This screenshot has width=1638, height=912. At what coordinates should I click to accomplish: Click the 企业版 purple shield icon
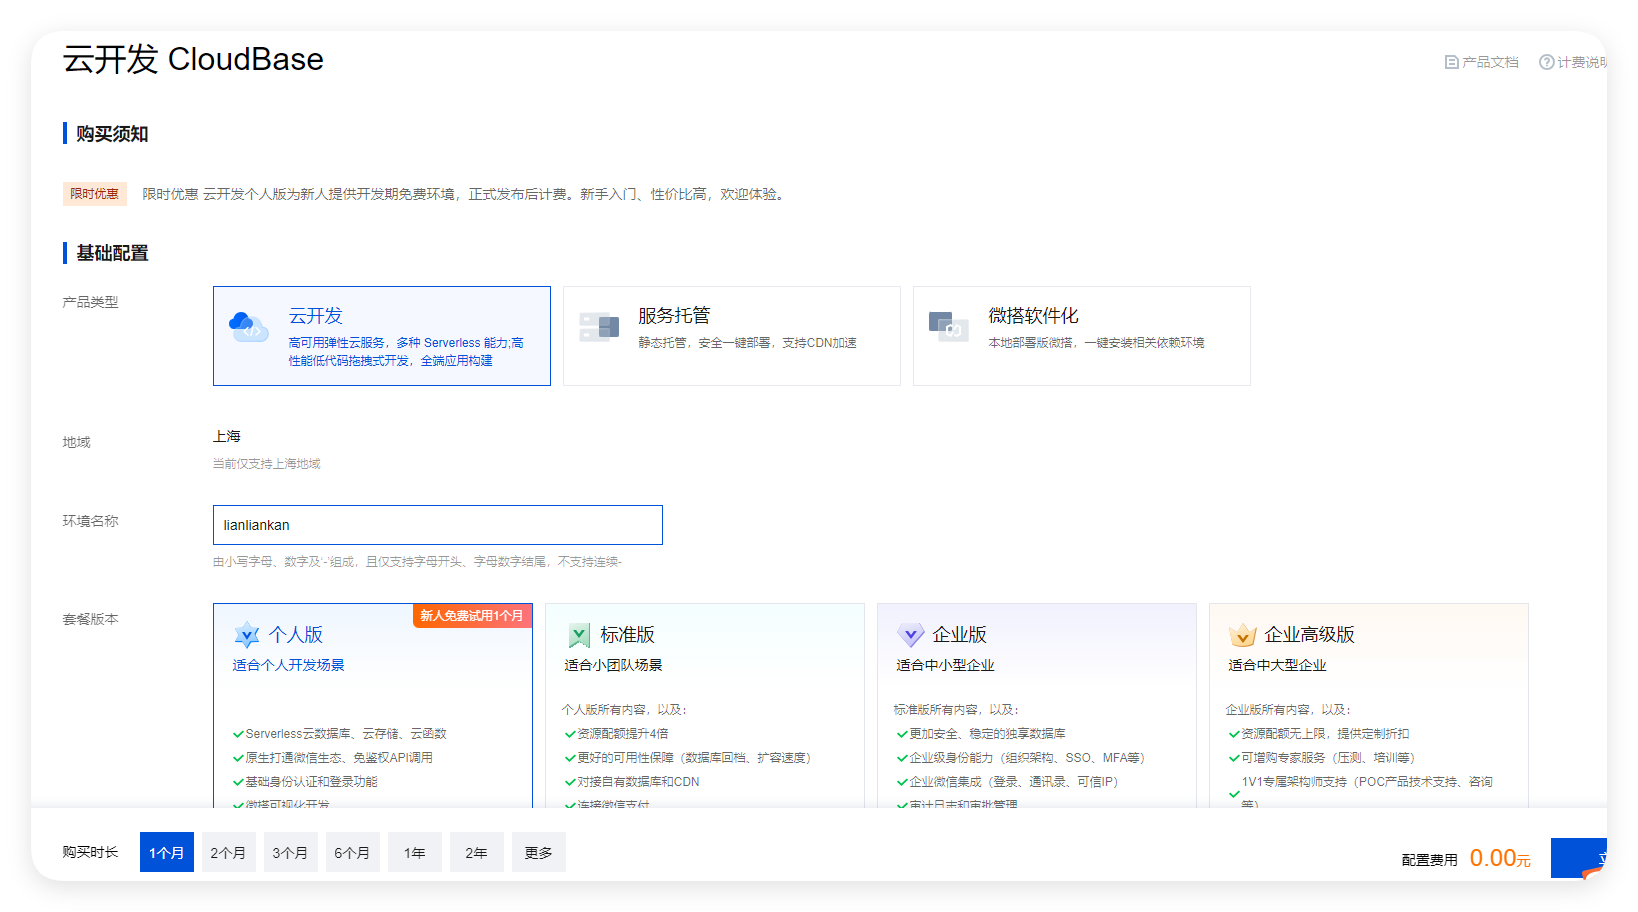point(911,635)
